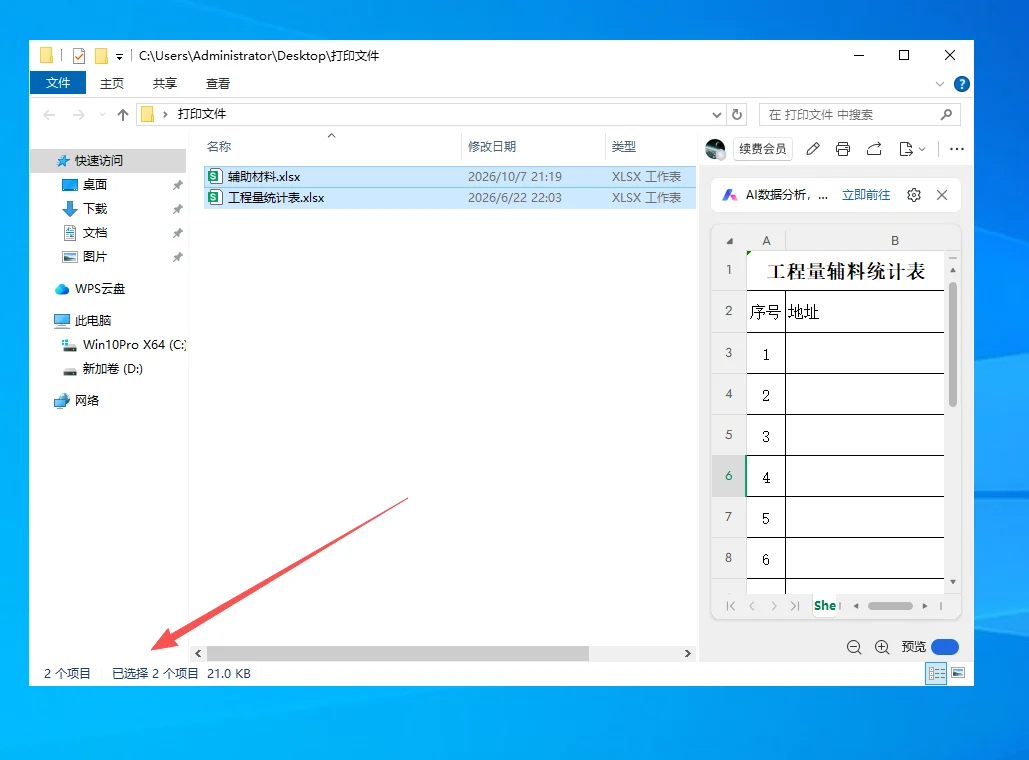Click the search box for 打印文件
This screenshot has width=1029, height=760.
pyautogui.click(x=860, y=115)
